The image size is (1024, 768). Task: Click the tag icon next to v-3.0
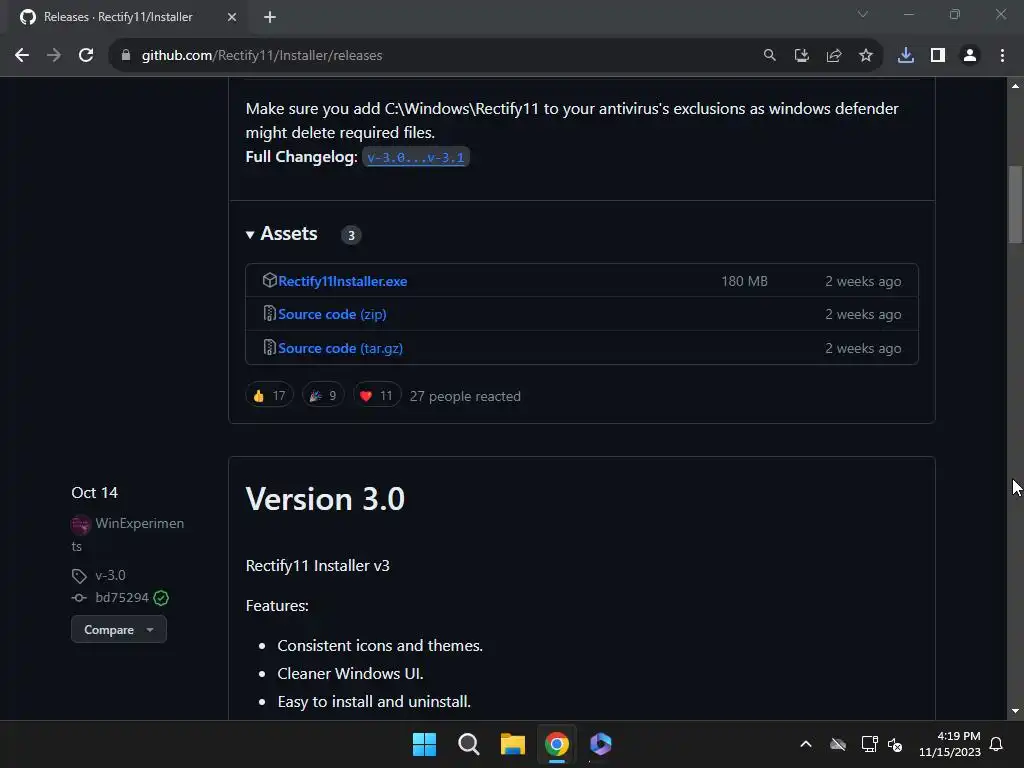79,576
